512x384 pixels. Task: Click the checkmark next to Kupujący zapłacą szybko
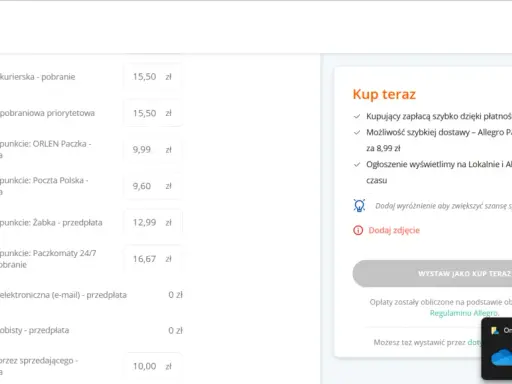click(x=357, y=116)
